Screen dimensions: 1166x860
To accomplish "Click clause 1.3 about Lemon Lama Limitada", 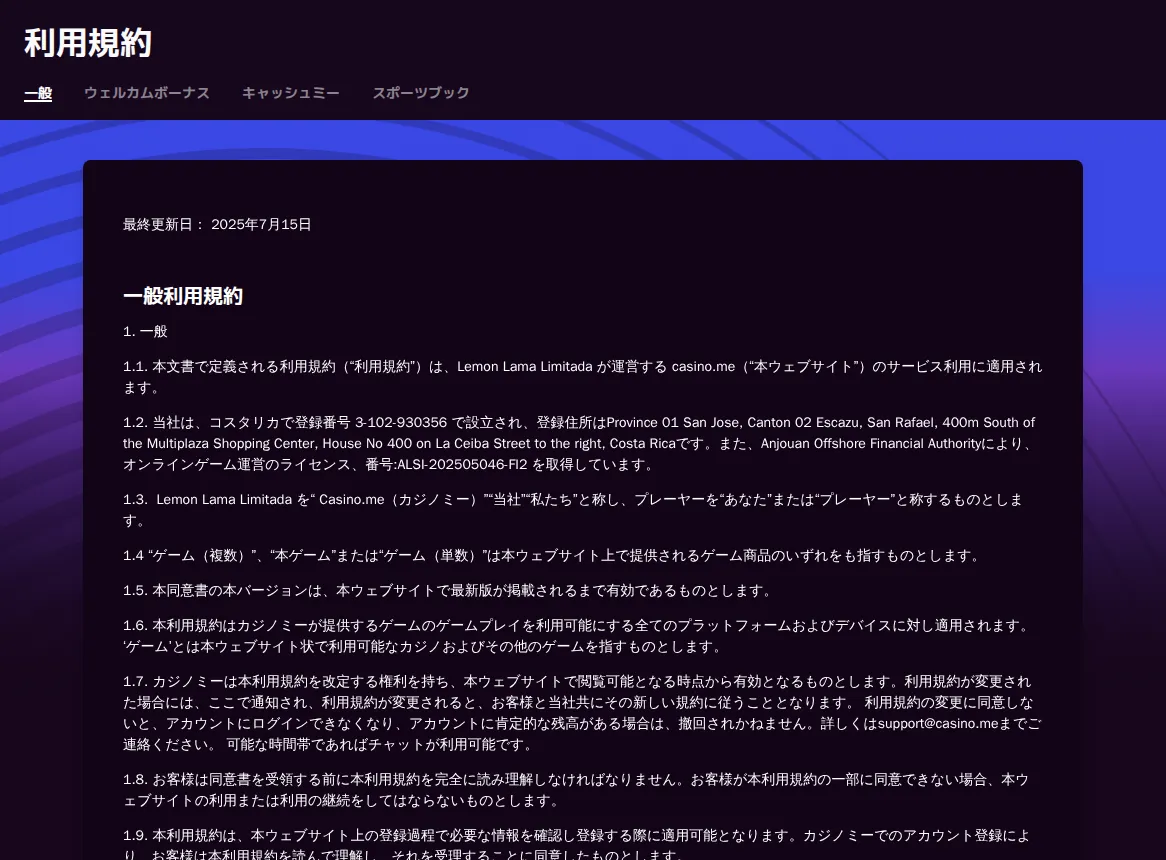I will click(x=573, y=510).
